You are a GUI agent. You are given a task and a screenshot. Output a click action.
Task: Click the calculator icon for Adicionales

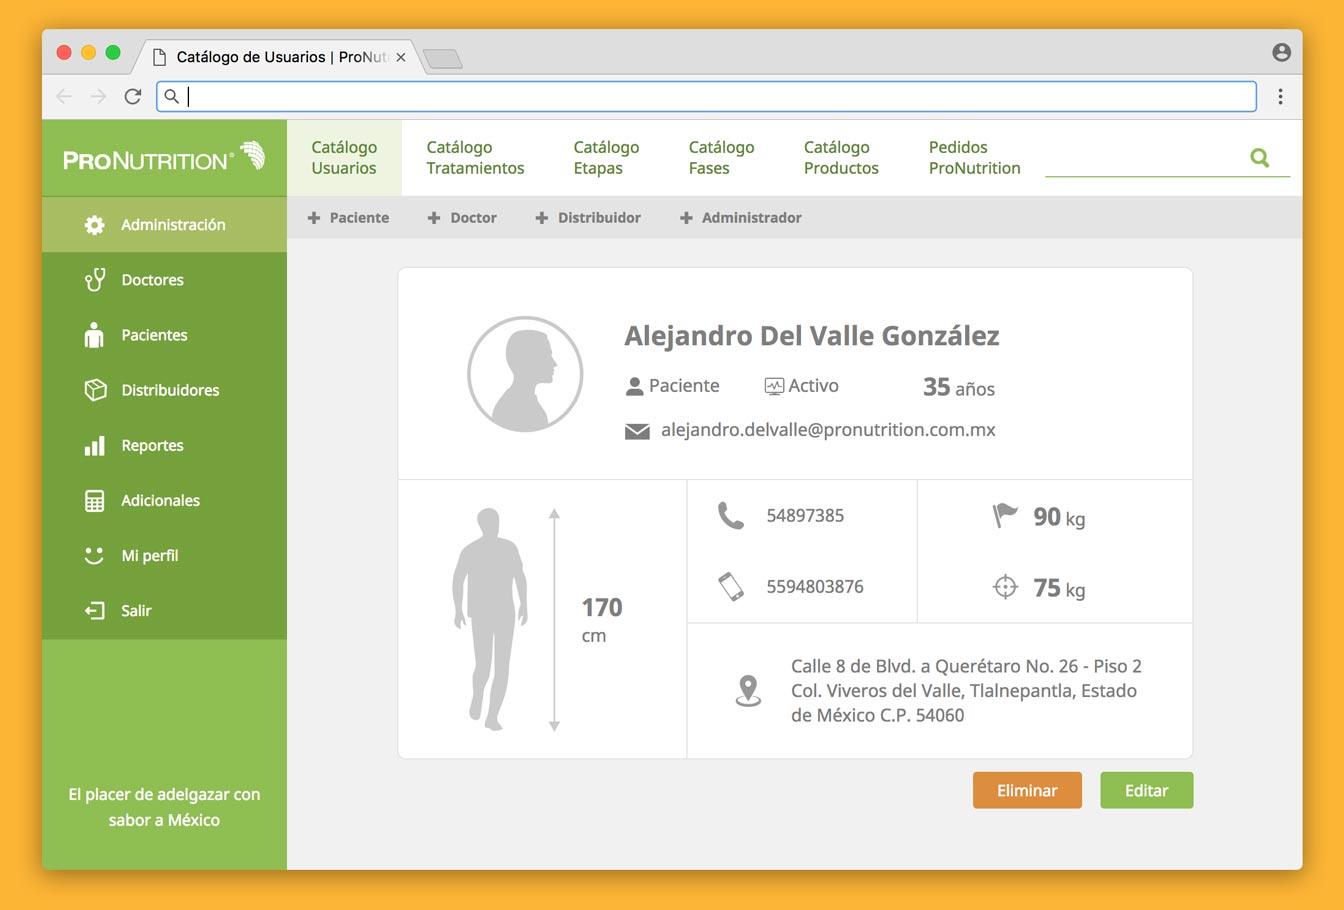95,501
